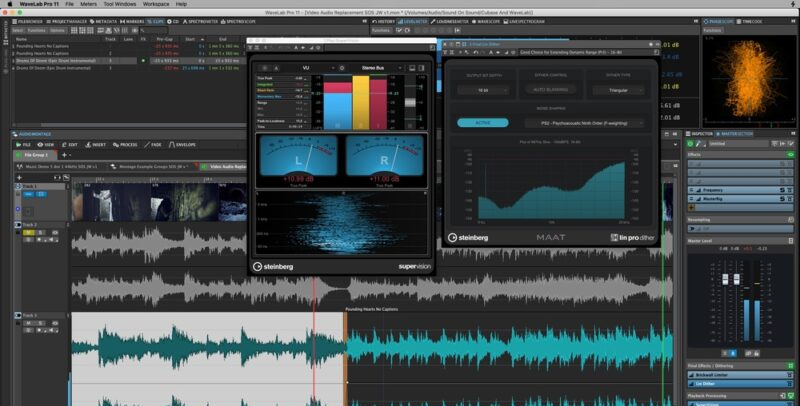Open the noise shaping curve dropdown showing PS2

click(x=584, y=123)
